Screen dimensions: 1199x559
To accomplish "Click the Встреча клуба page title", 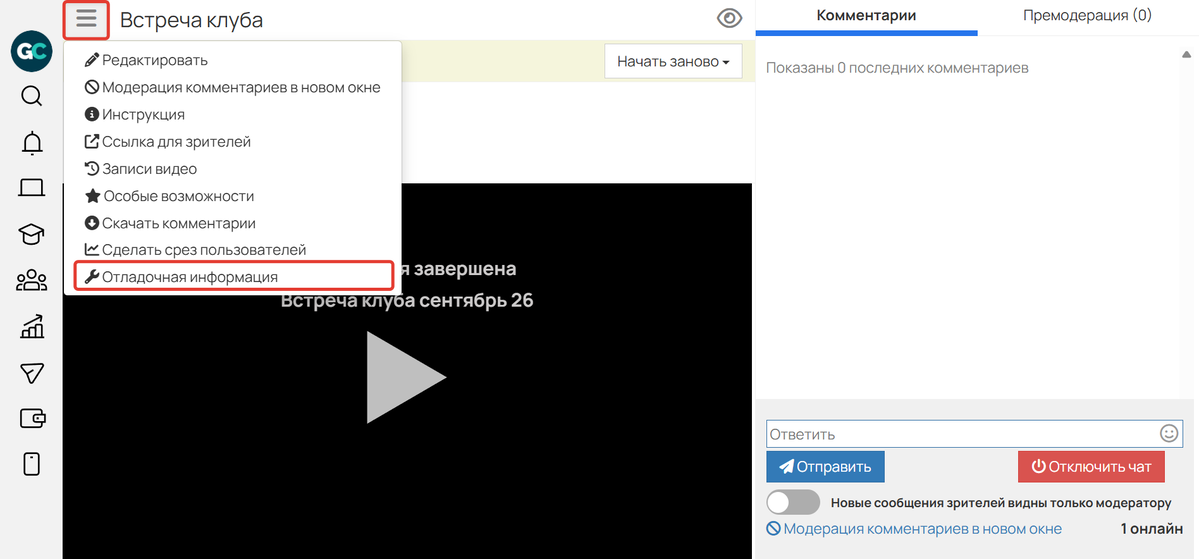I will (x=191, y=20).
